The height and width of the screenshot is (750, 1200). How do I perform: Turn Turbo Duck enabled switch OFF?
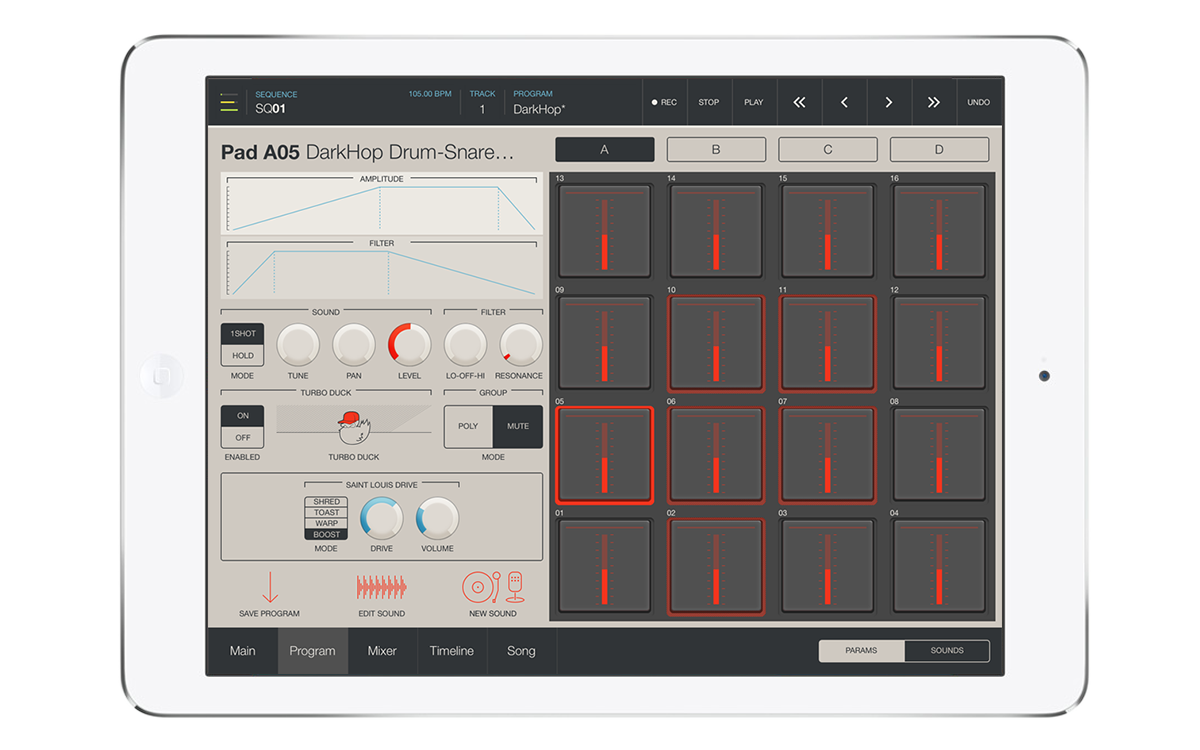[243, 437]
